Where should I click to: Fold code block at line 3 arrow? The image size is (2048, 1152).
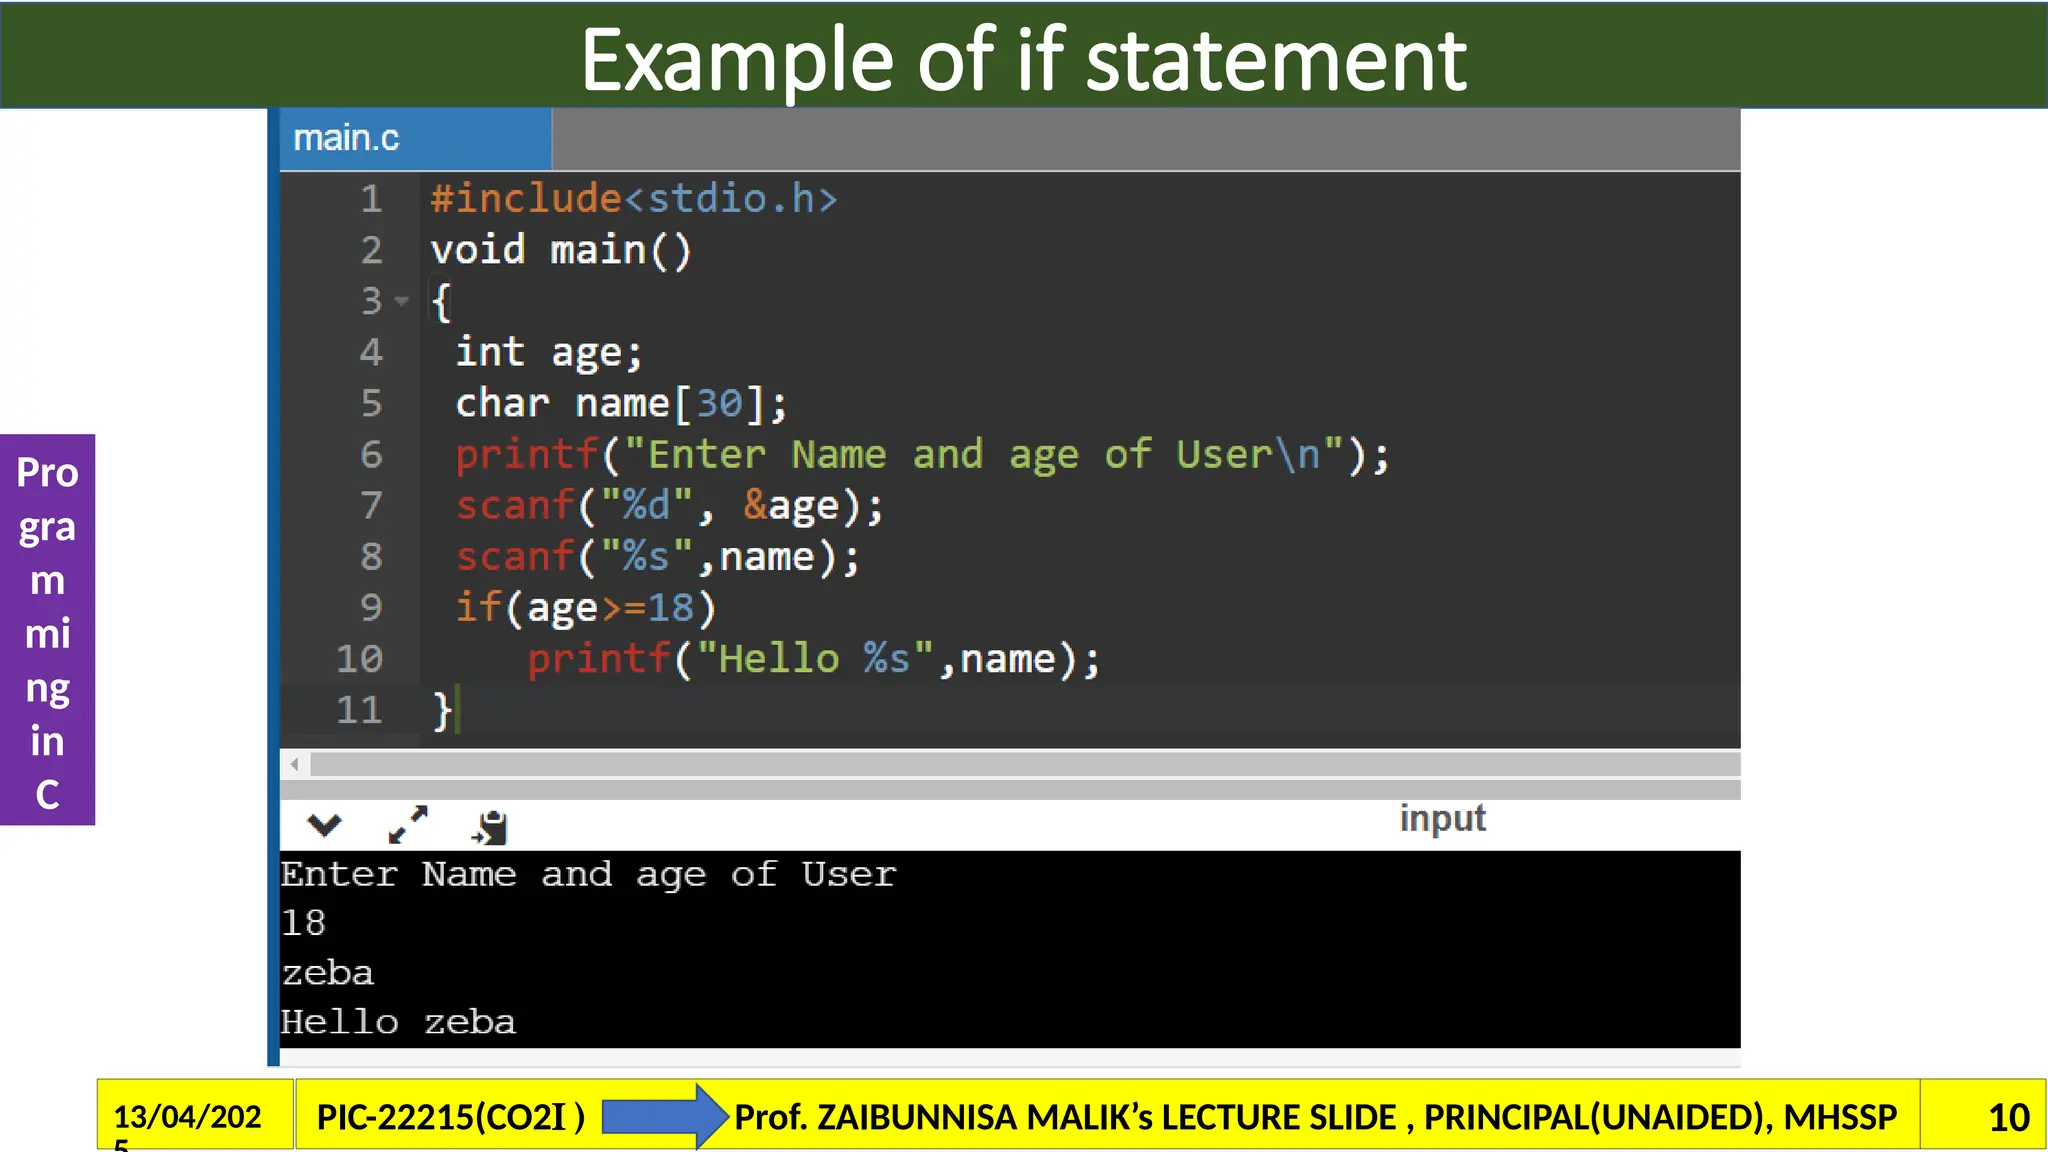tap(402, 301)
